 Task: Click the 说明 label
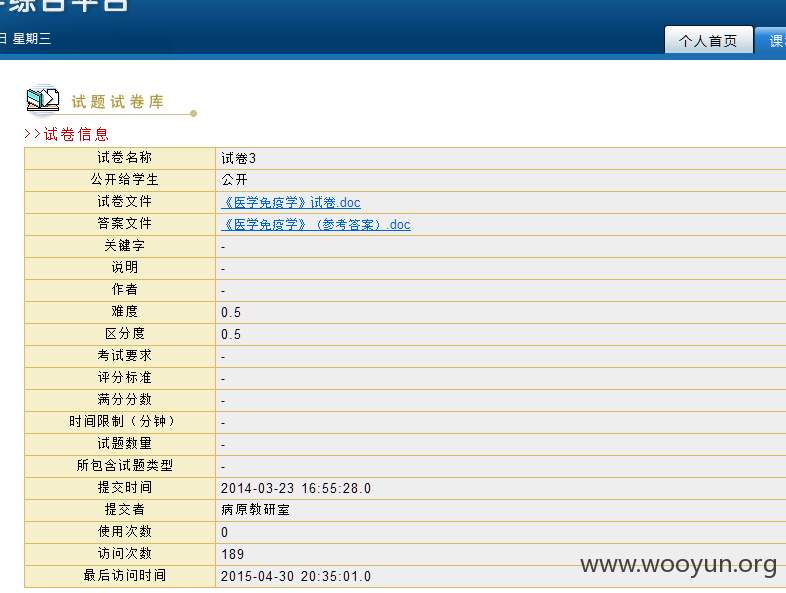(x=124, y=267)
